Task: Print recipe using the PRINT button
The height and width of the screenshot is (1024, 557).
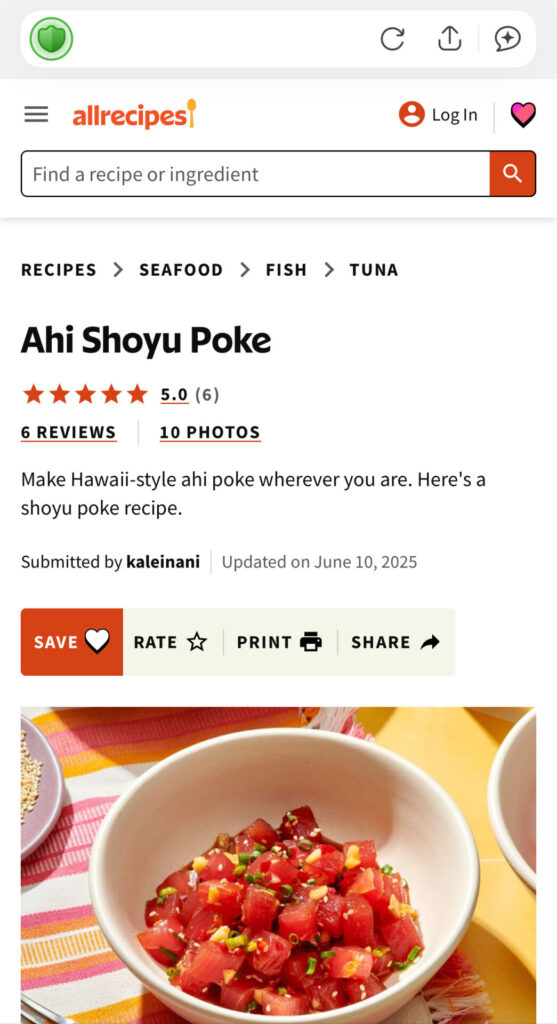Action: coord(279,642)
